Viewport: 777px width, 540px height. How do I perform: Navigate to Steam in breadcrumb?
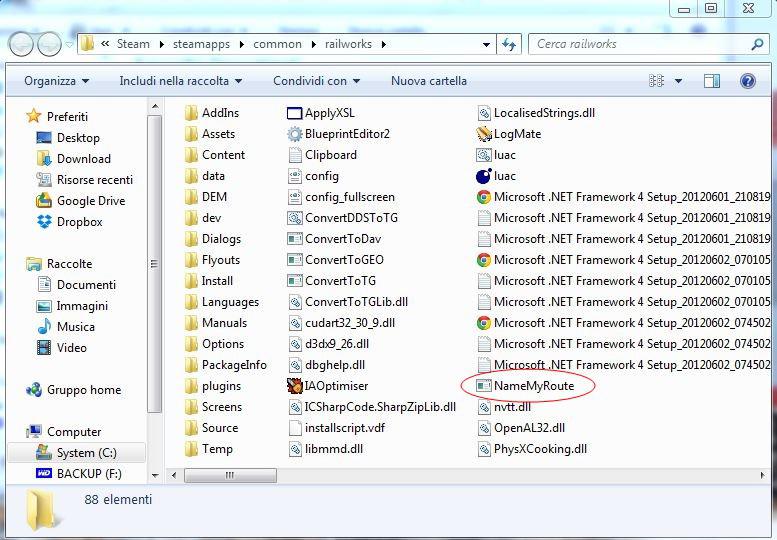click(x=133, y=44)
